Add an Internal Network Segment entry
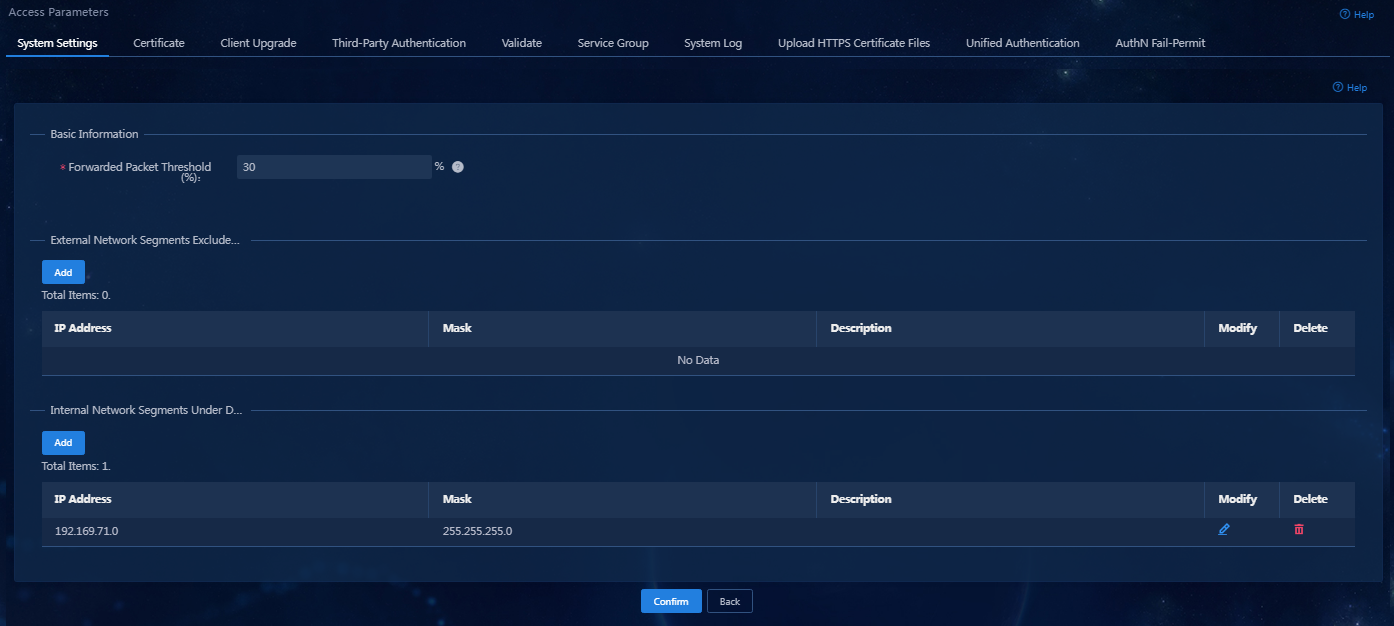Viewport: 1394px width, 626px height. pos(63,442)
